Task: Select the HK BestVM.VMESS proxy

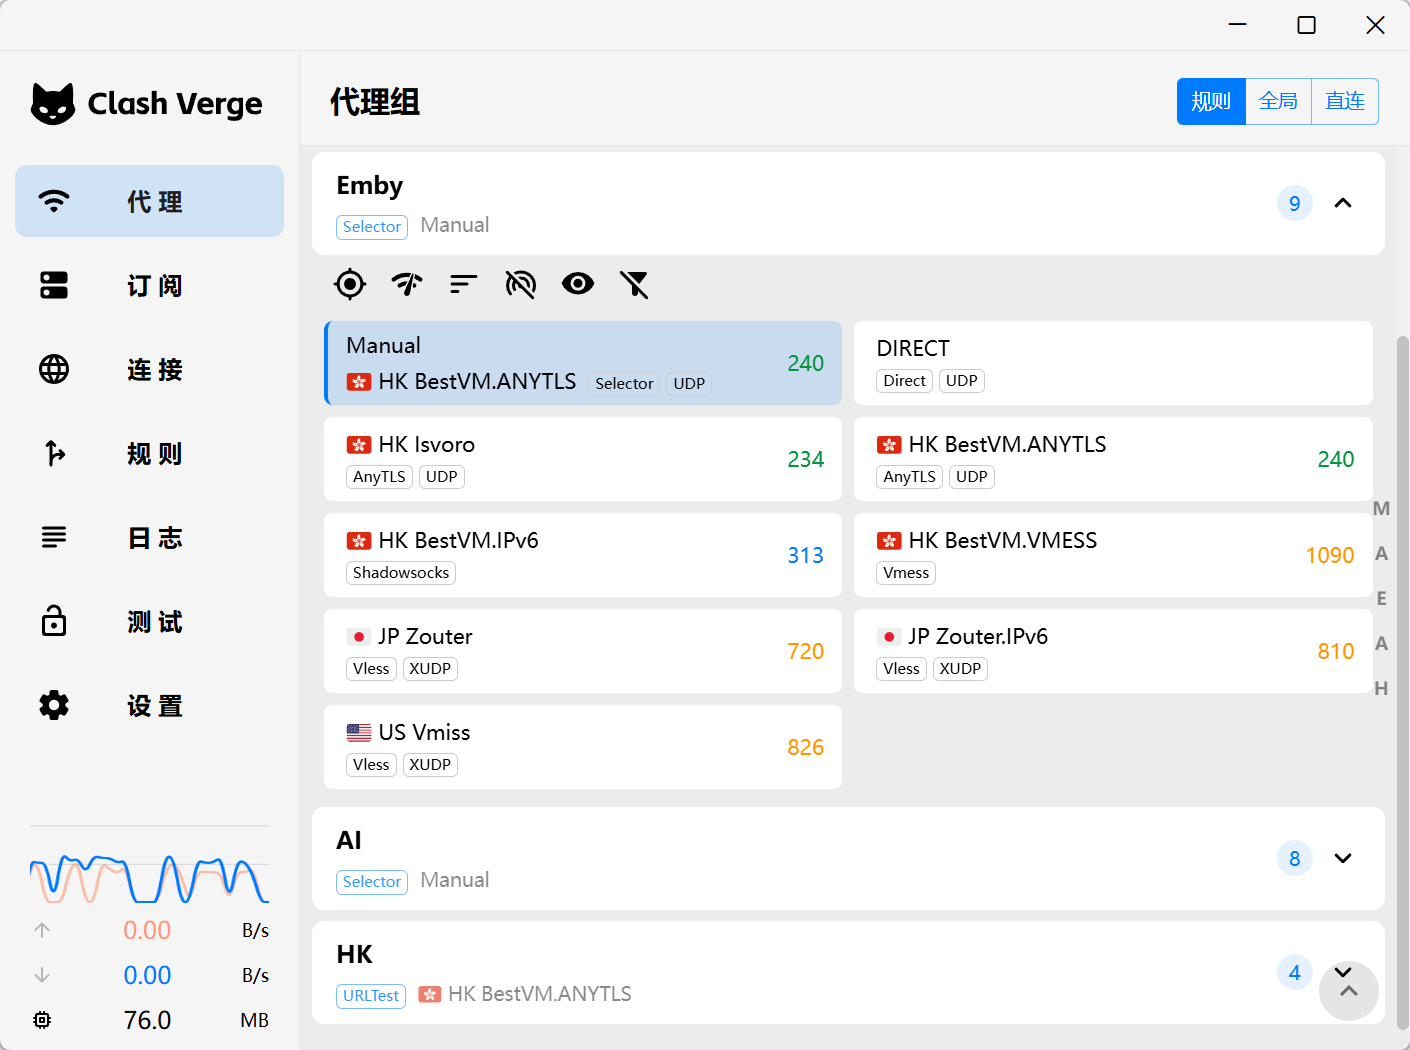Action: (x=1113, y=555)
